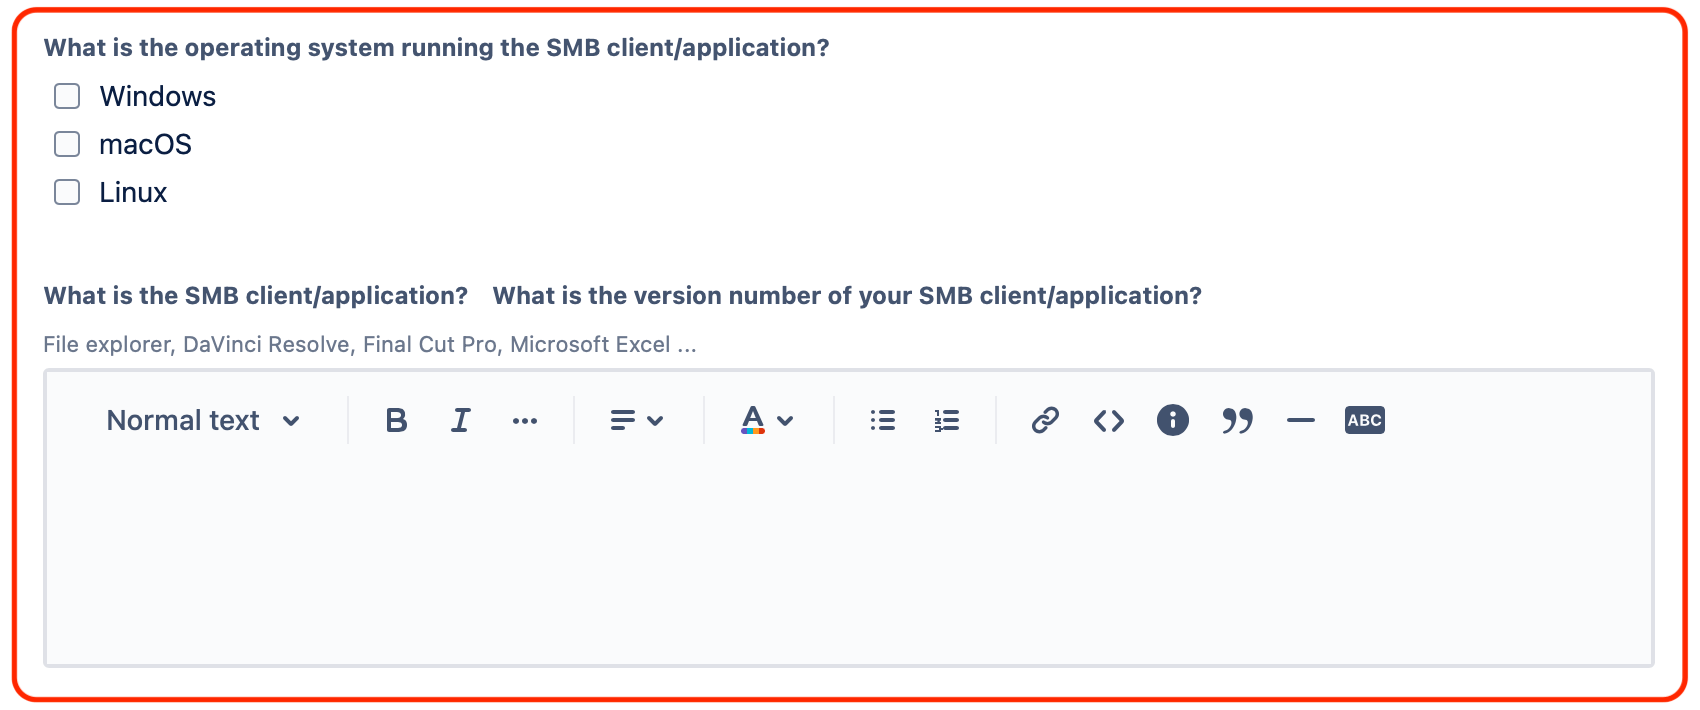Screen dimensions: 1700x710
Task: Click the 'File explorer, DaVinci Resolve' hint text
Action: click(x=370, y=345)
